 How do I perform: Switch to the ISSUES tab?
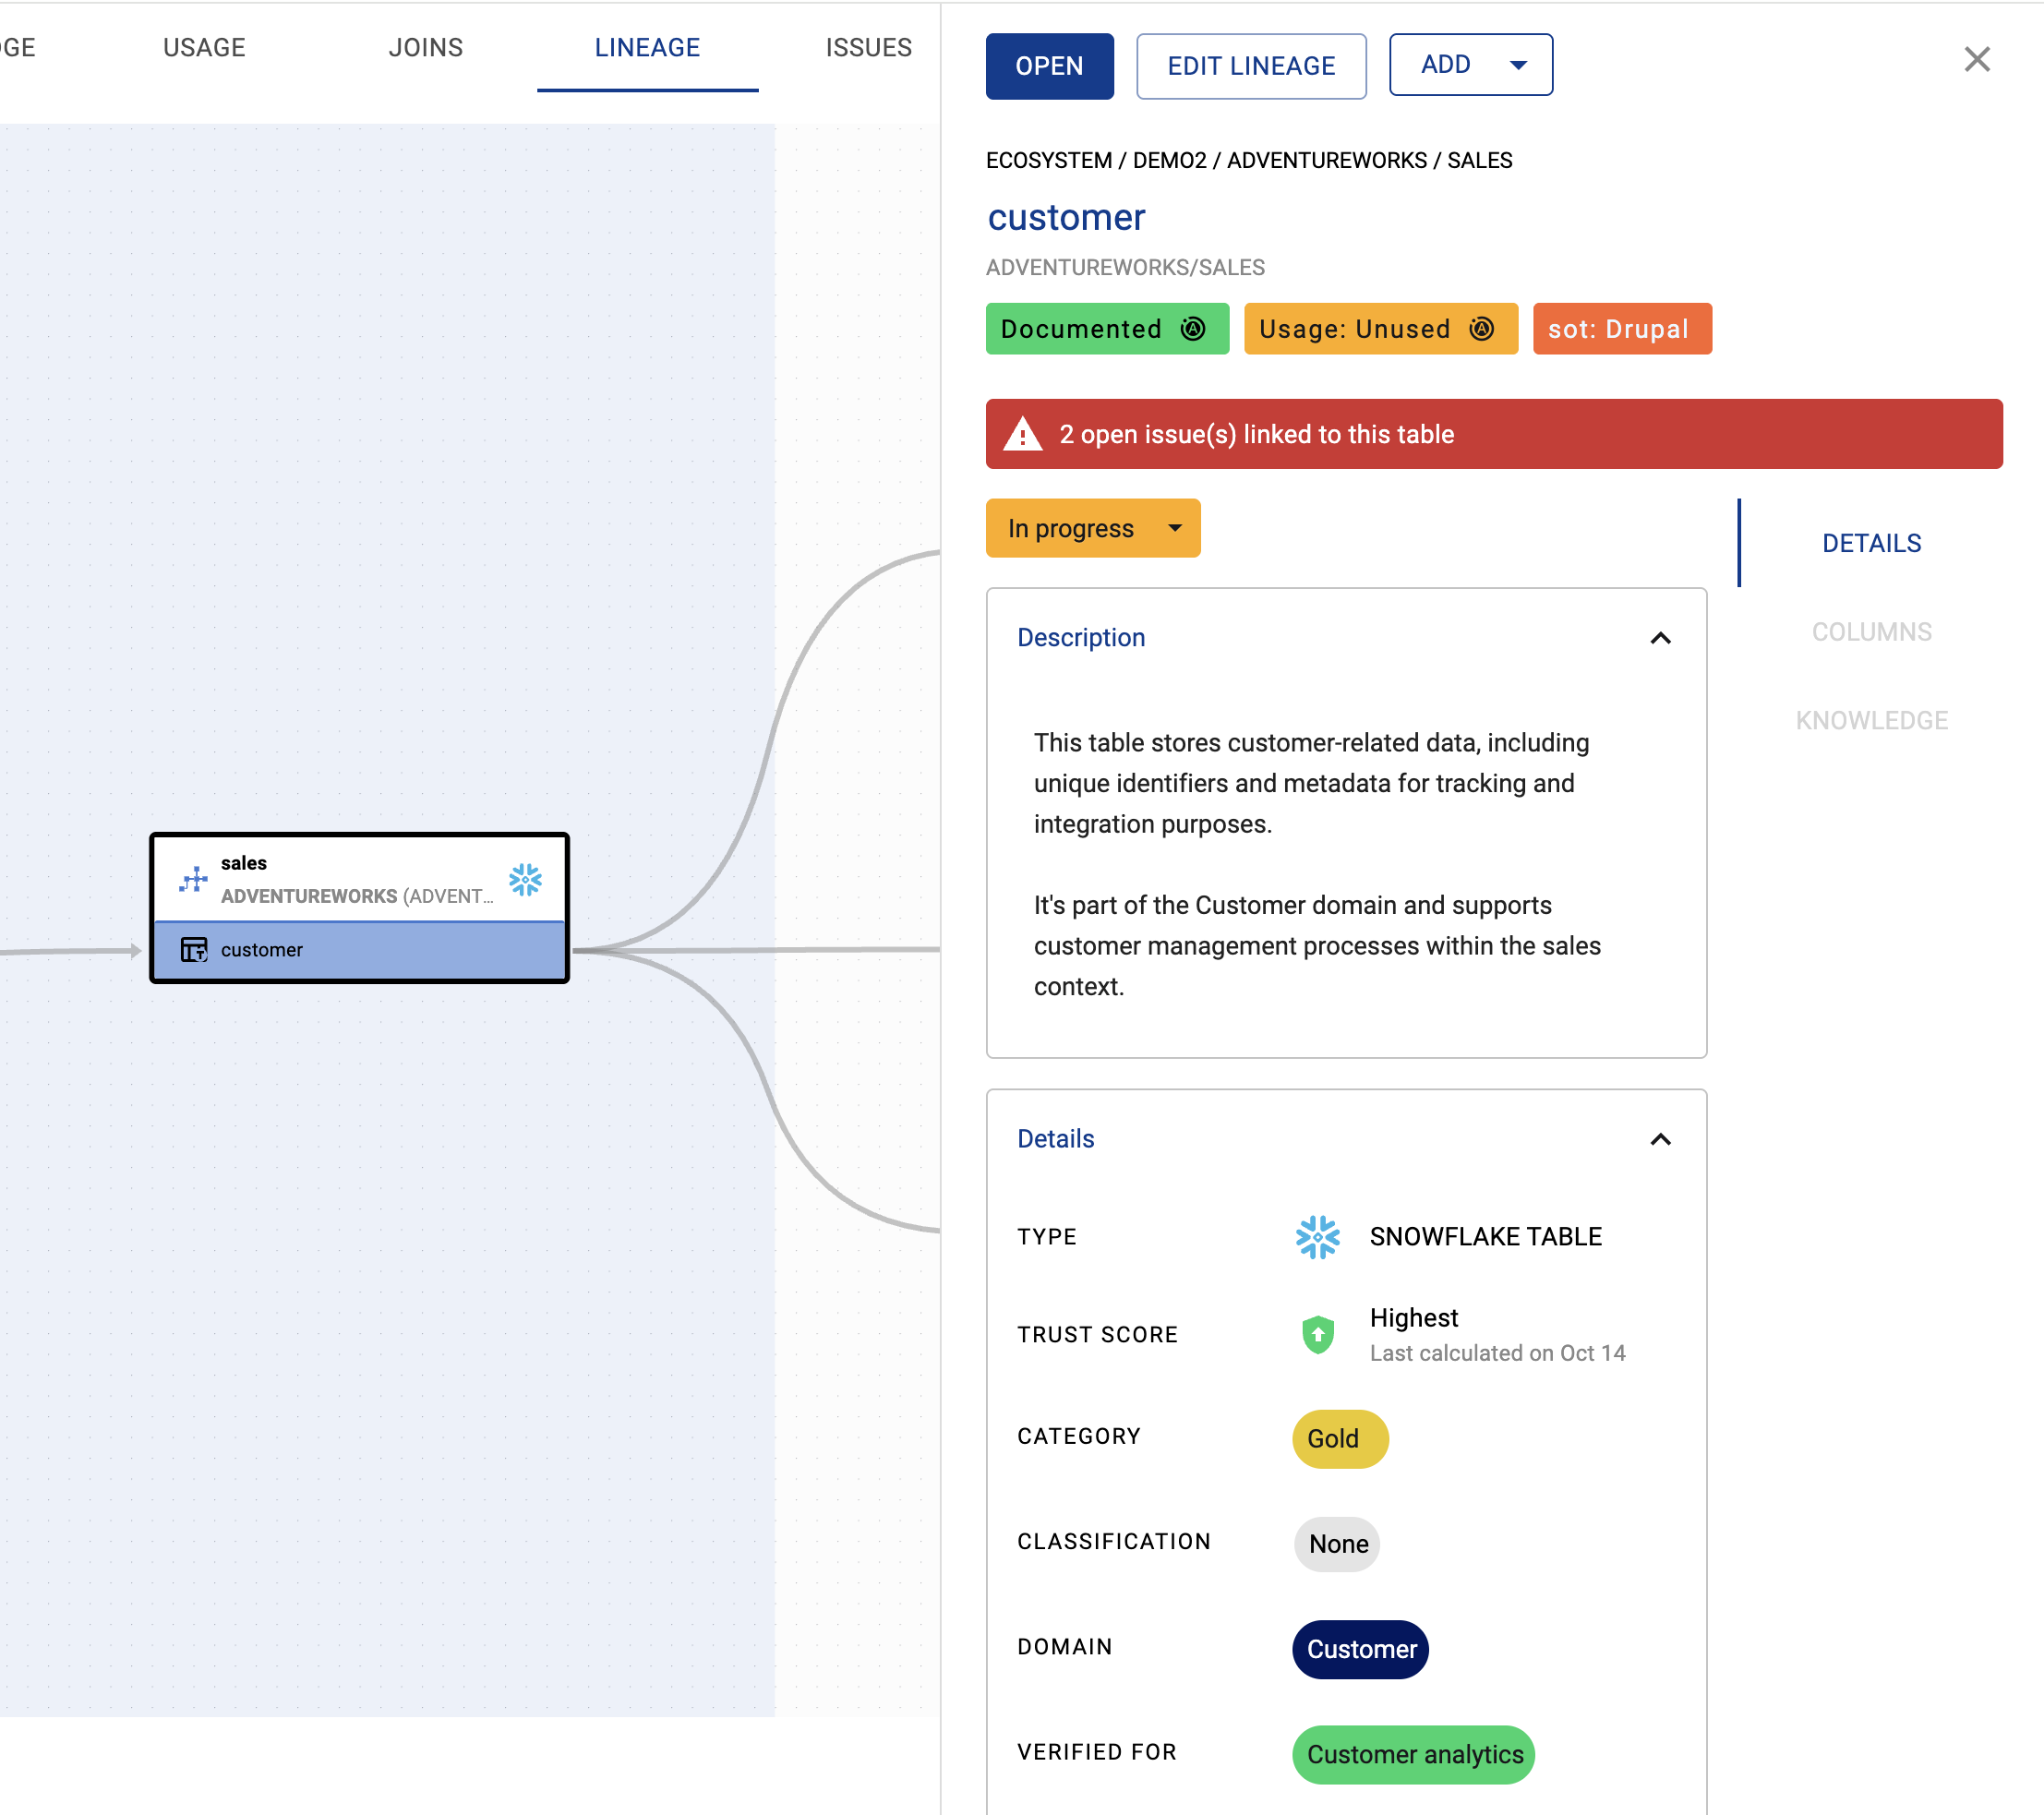[x=868, y=47]
